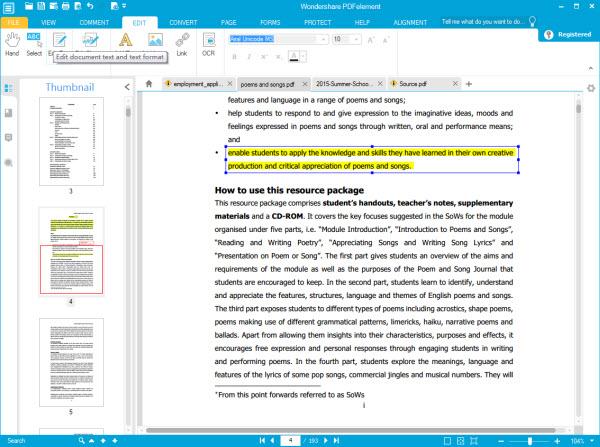
Task: Switch to 2015-Summer-School document tab
Action: (x=344, y=84)
